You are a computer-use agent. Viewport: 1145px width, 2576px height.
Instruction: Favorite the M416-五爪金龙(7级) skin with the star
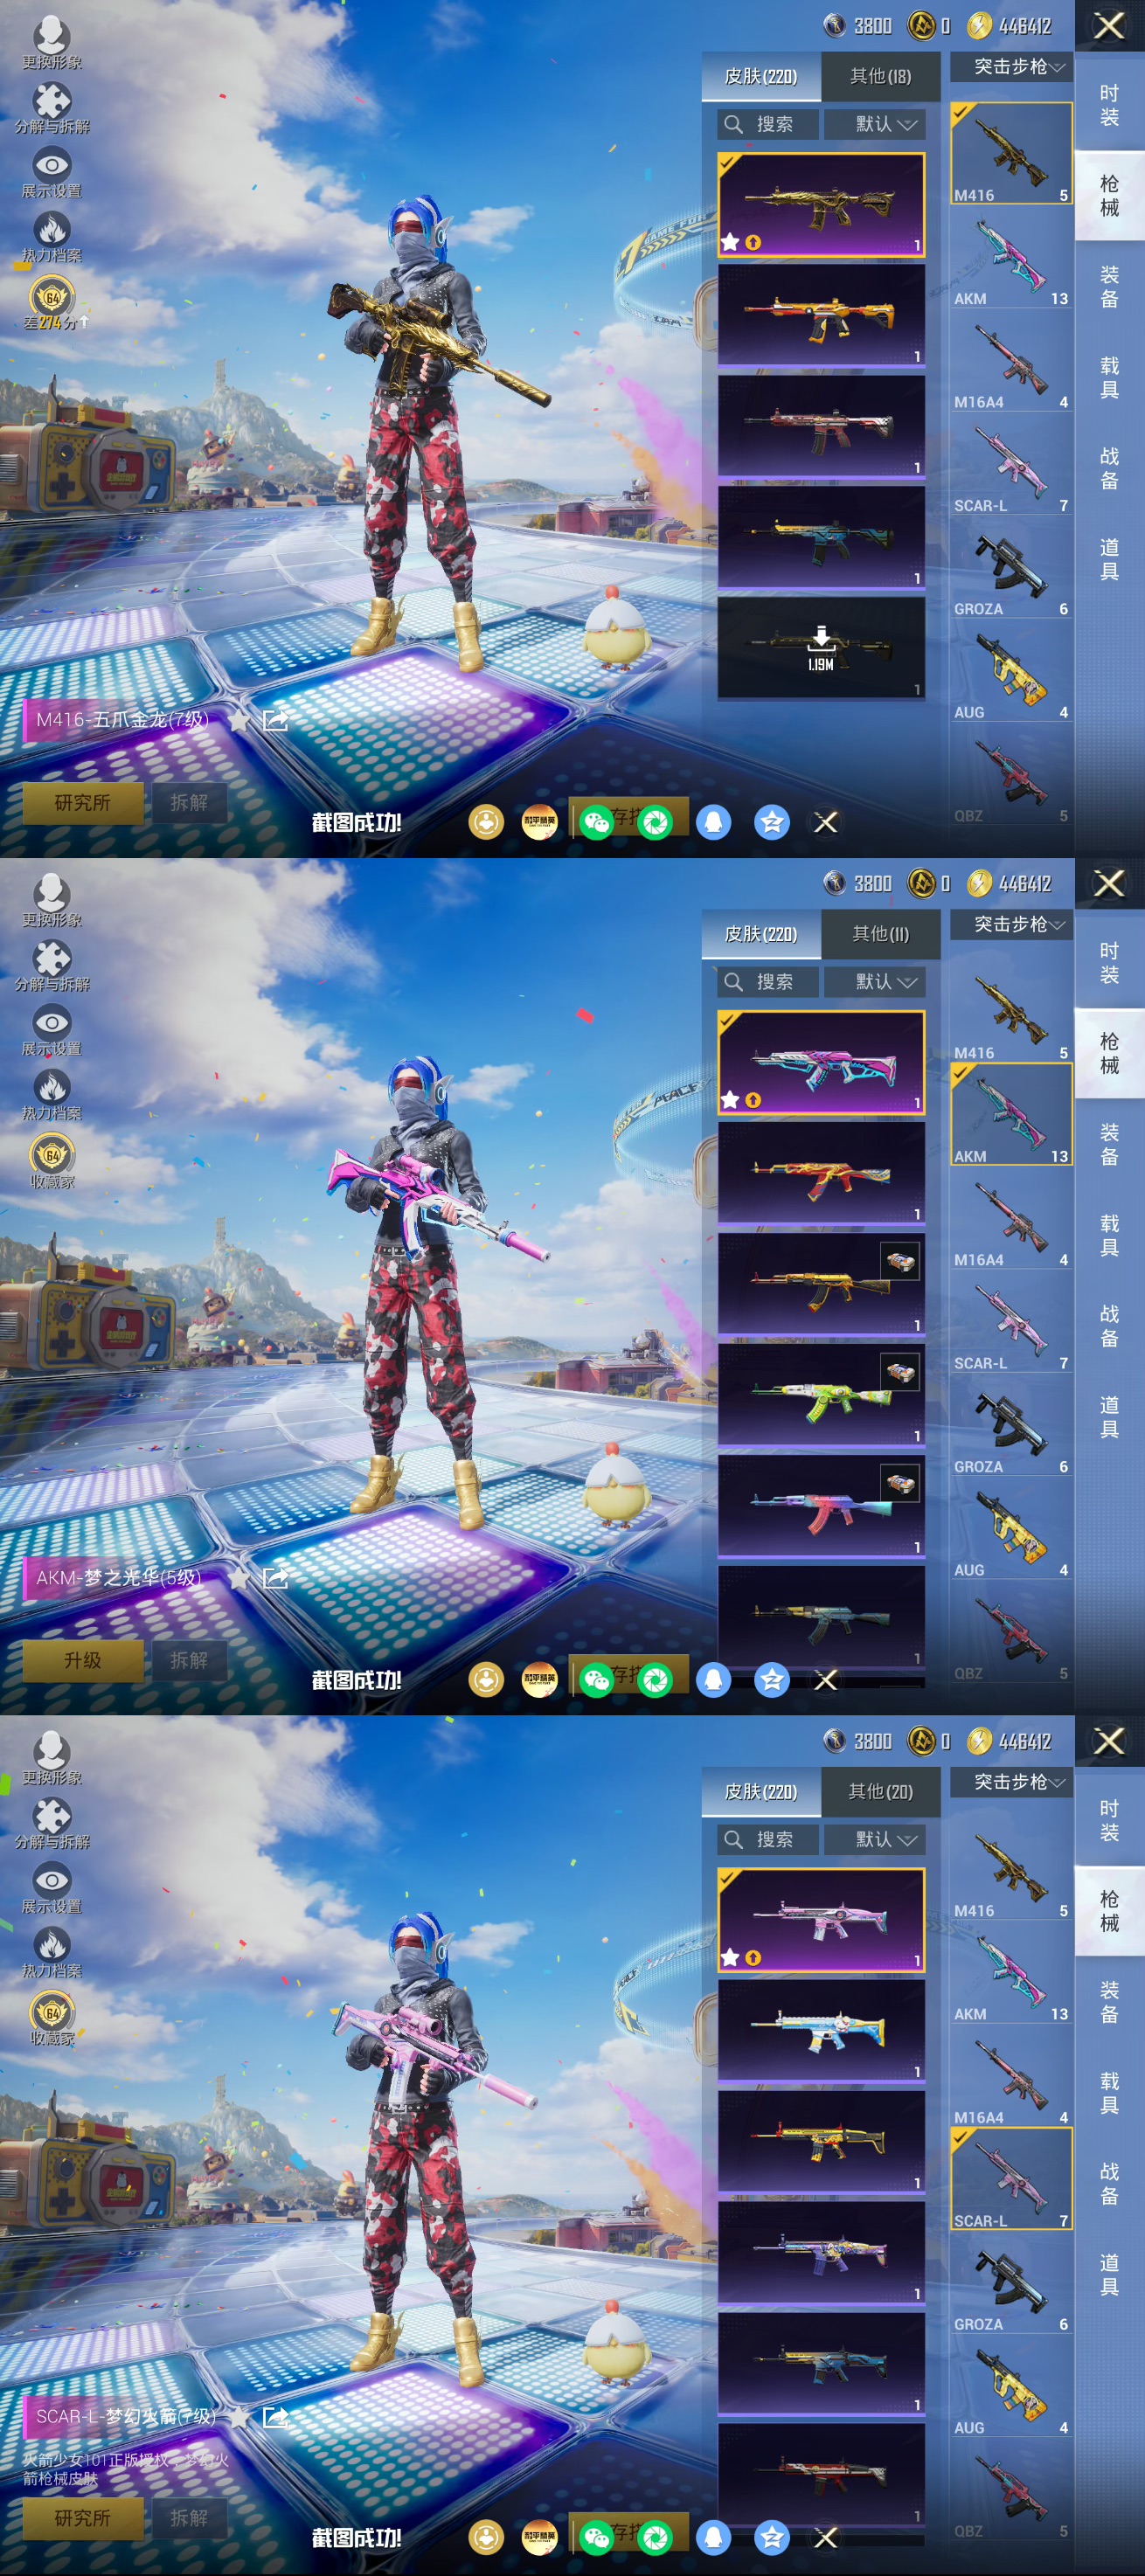coord(240,720)
